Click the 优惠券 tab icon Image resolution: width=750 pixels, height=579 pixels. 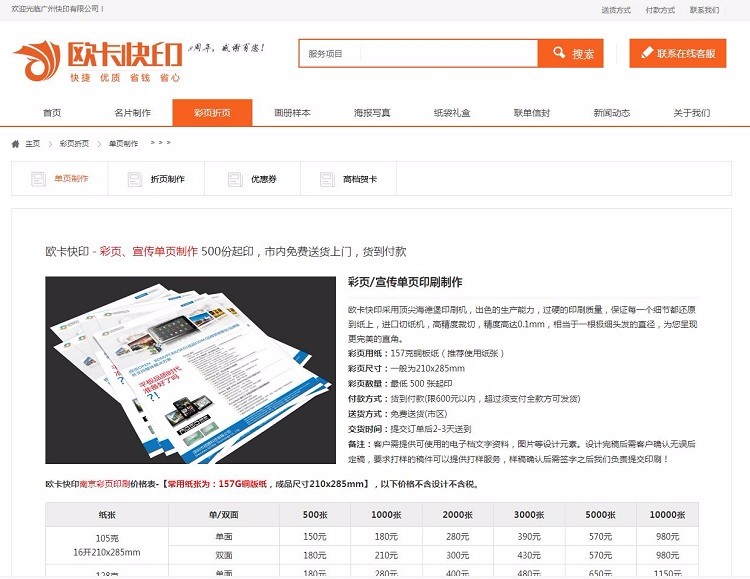point(235,179)
